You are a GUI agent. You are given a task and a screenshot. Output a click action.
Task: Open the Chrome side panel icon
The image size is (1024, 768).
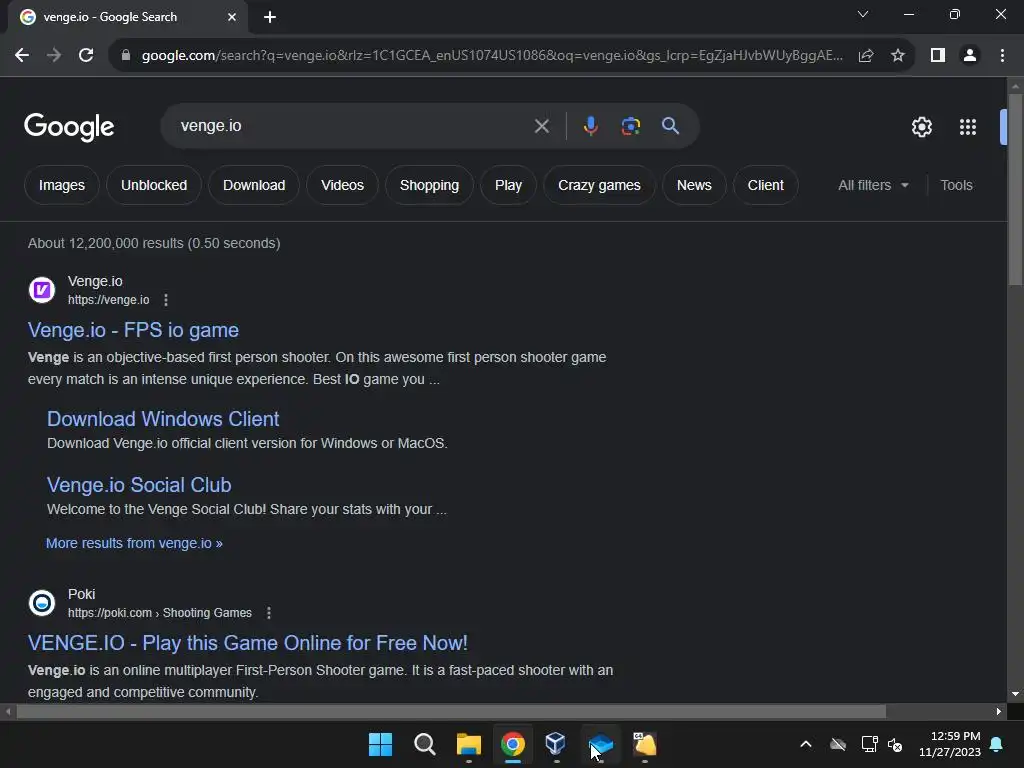938,56
